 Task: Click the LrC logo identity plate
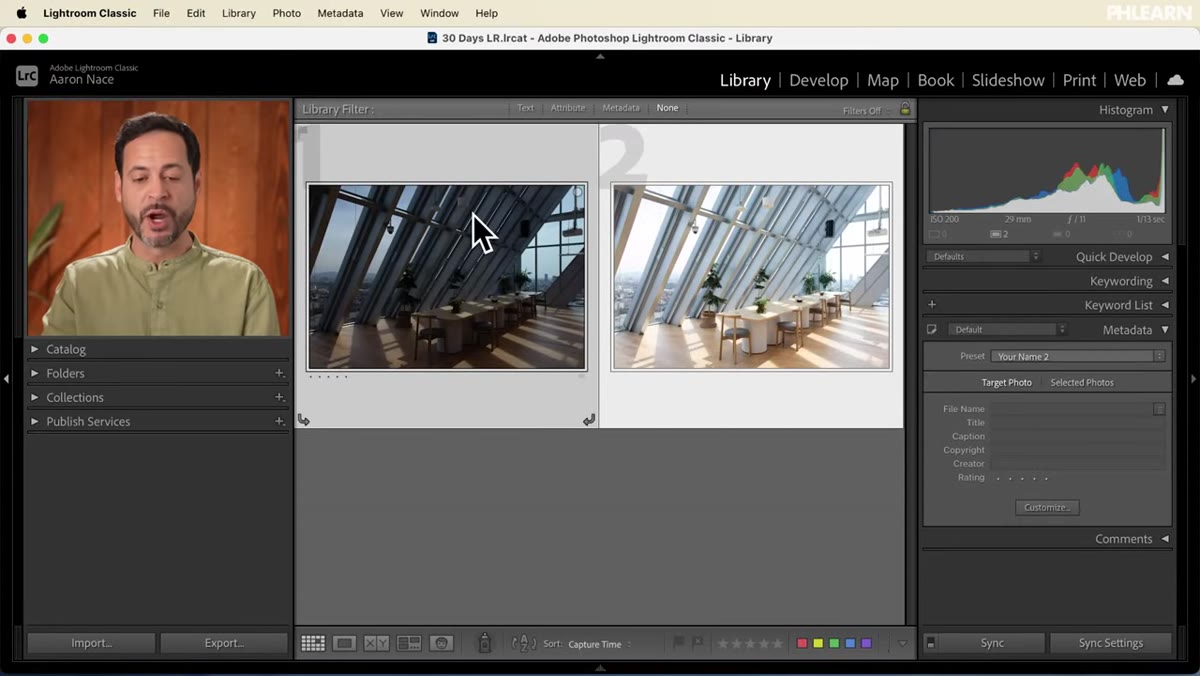tap(27, 75)
